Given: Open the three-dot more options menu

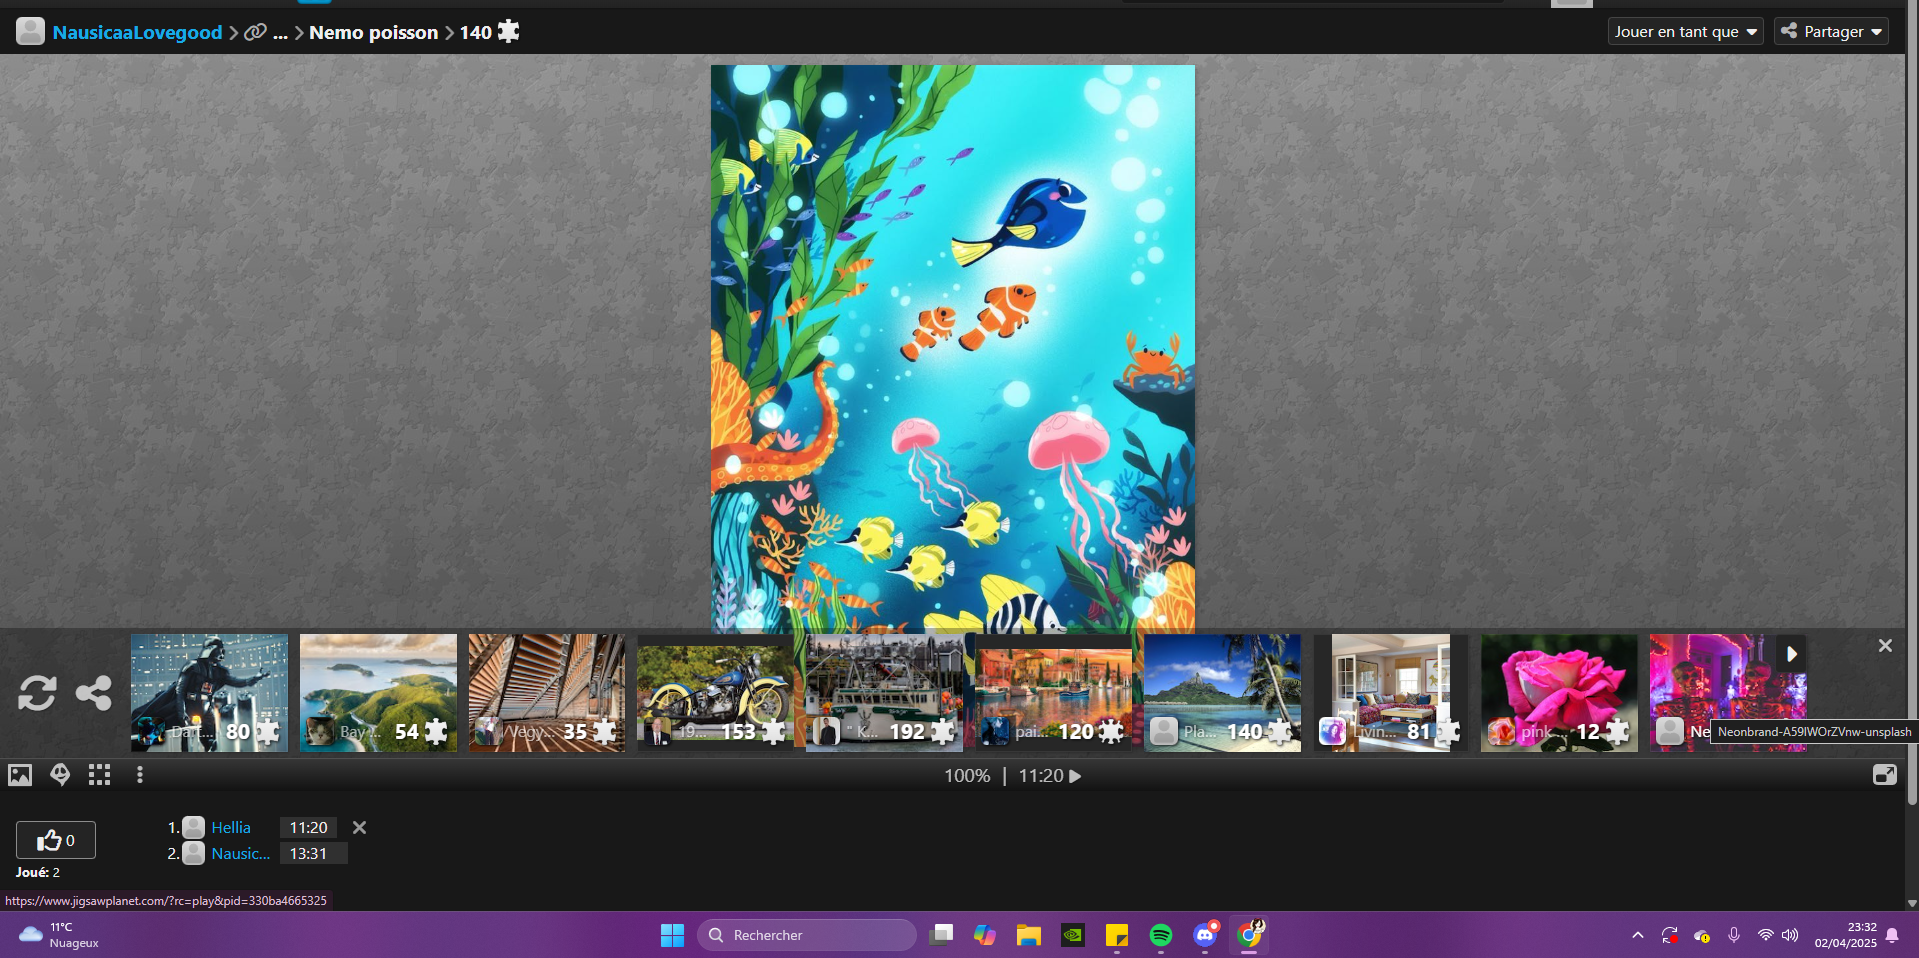Looking at the screenshot, I should coord(140,775).
